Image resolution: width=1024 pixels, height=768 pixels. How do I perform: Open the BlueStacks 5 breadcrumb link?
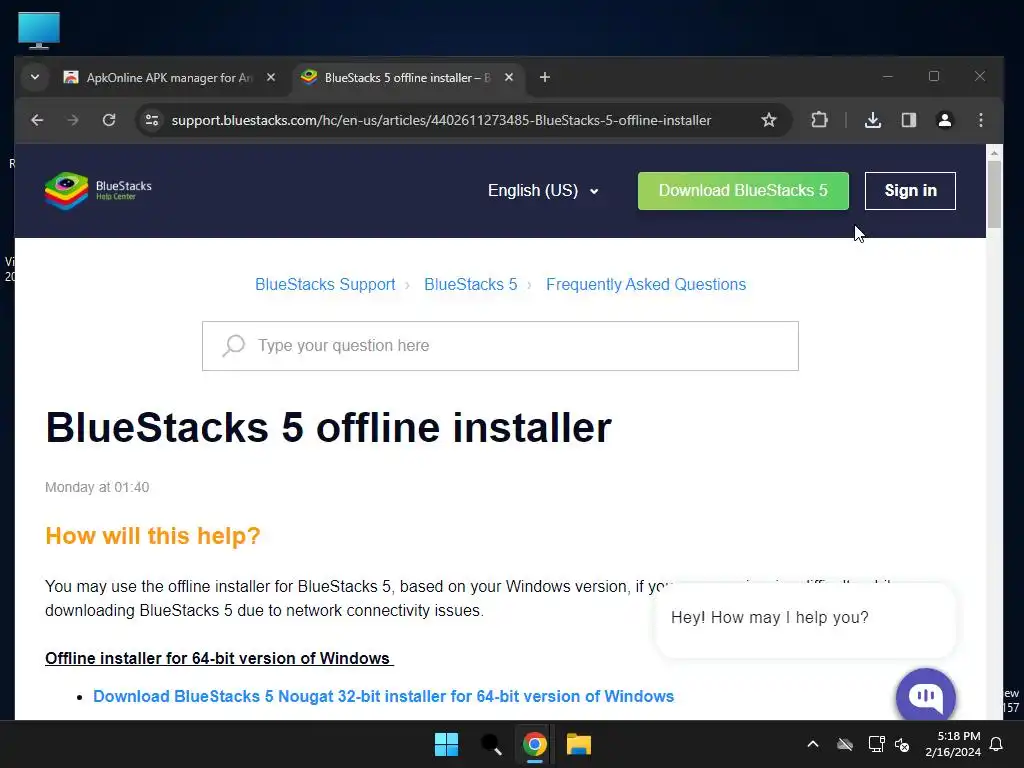click(471, 285)
